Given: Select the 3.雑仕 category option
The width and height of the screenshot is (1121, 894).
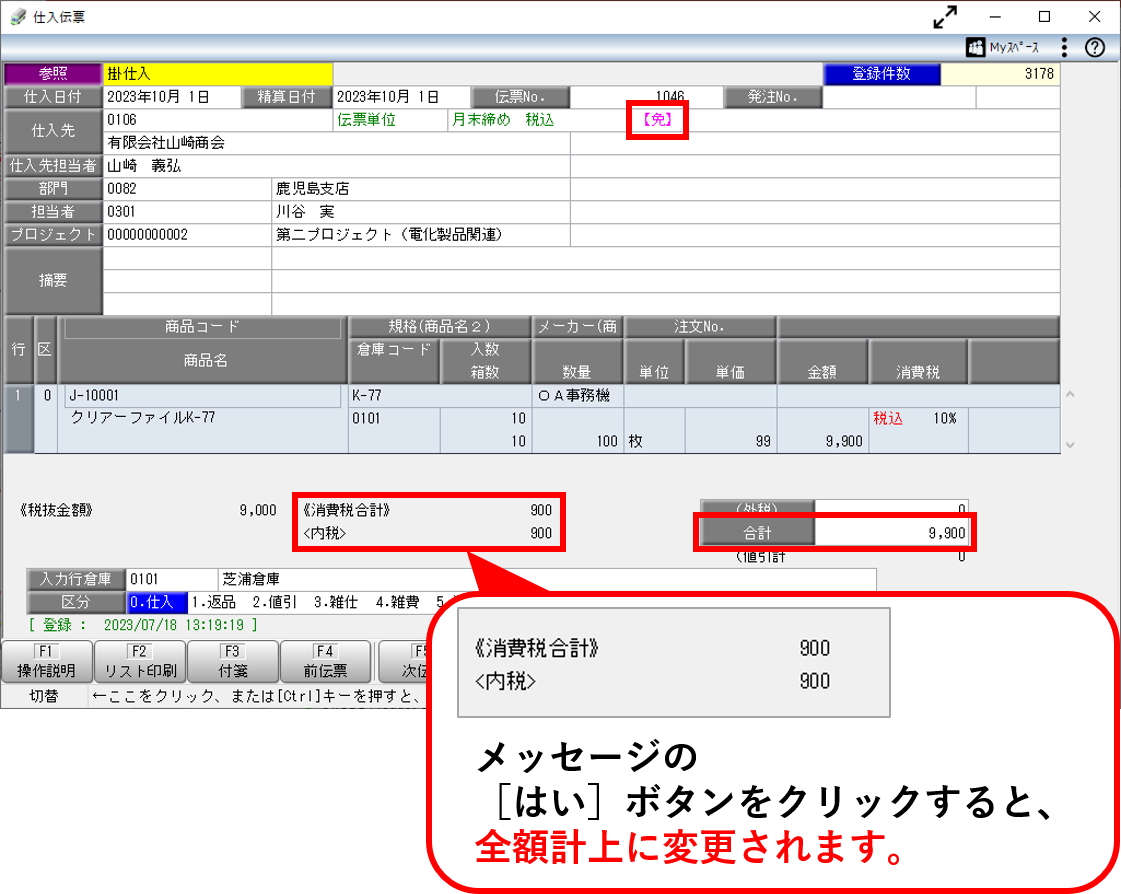Looking at the screenshot, I should click(x=336, y=602).
